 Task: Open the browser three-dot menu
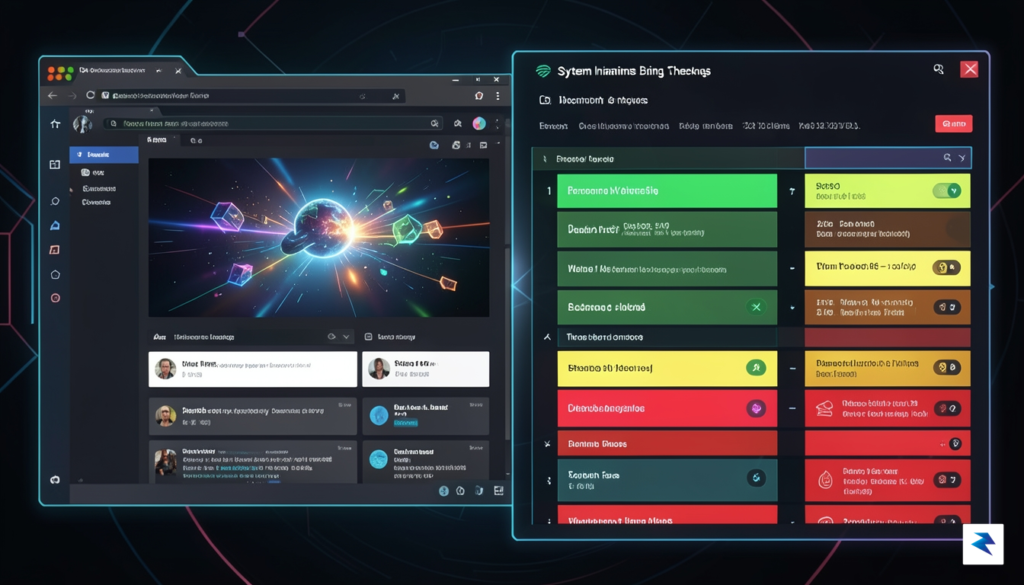pos(498,96)
